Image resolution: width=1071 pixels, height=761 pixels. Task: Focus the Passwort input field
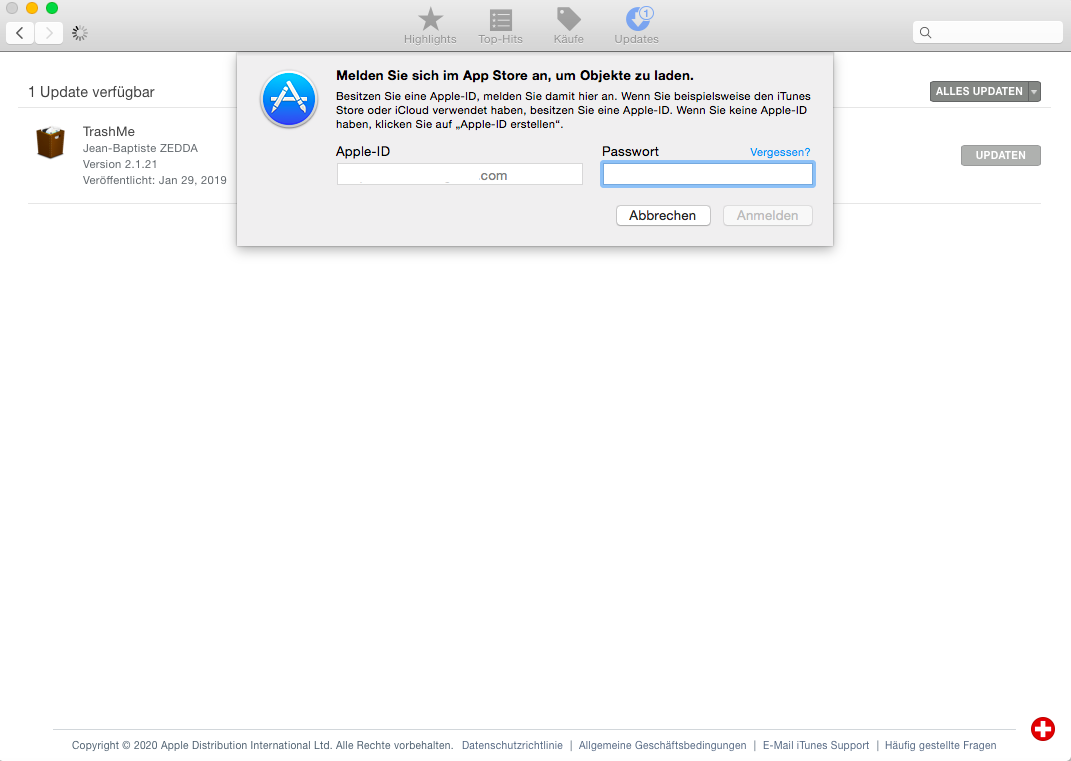(x=708, y=174)
